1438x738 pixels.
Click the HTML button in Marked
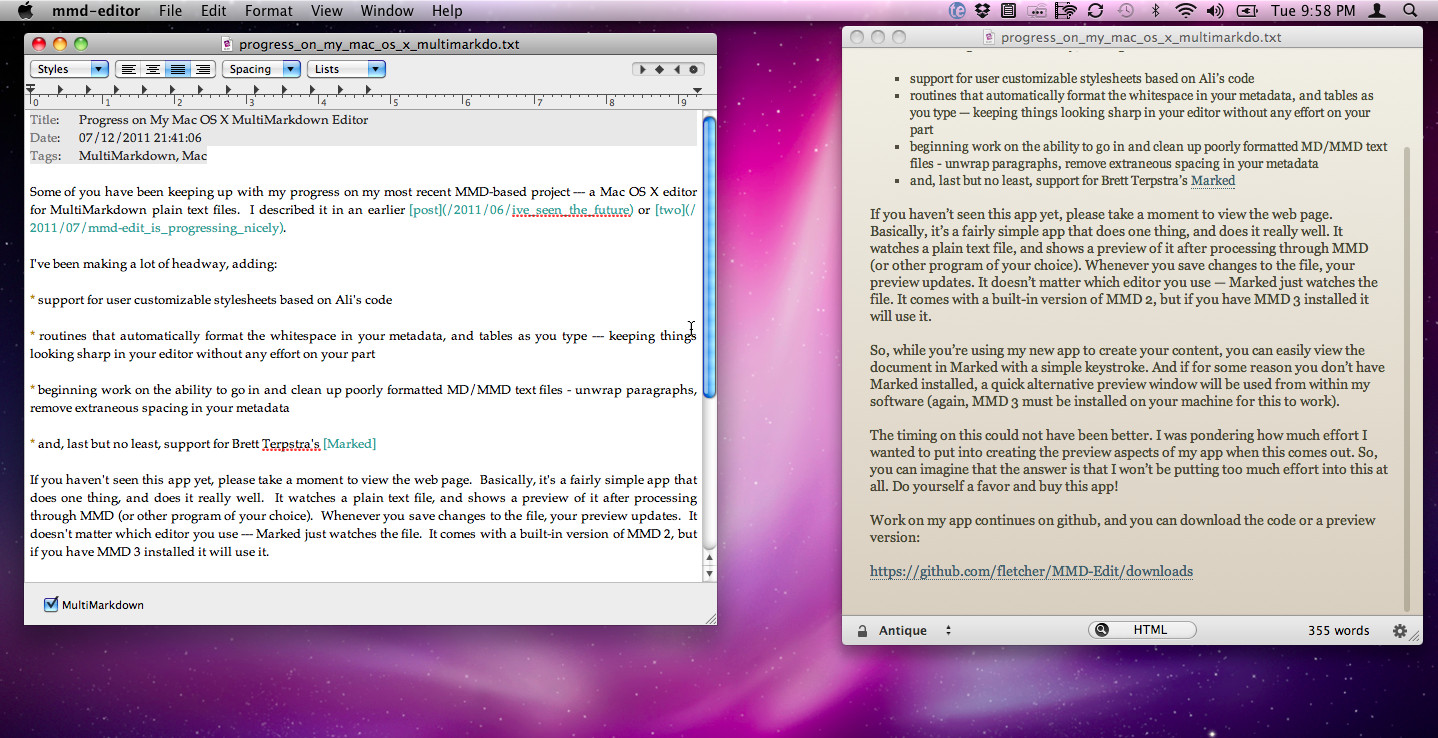[x=1142, y=630]
